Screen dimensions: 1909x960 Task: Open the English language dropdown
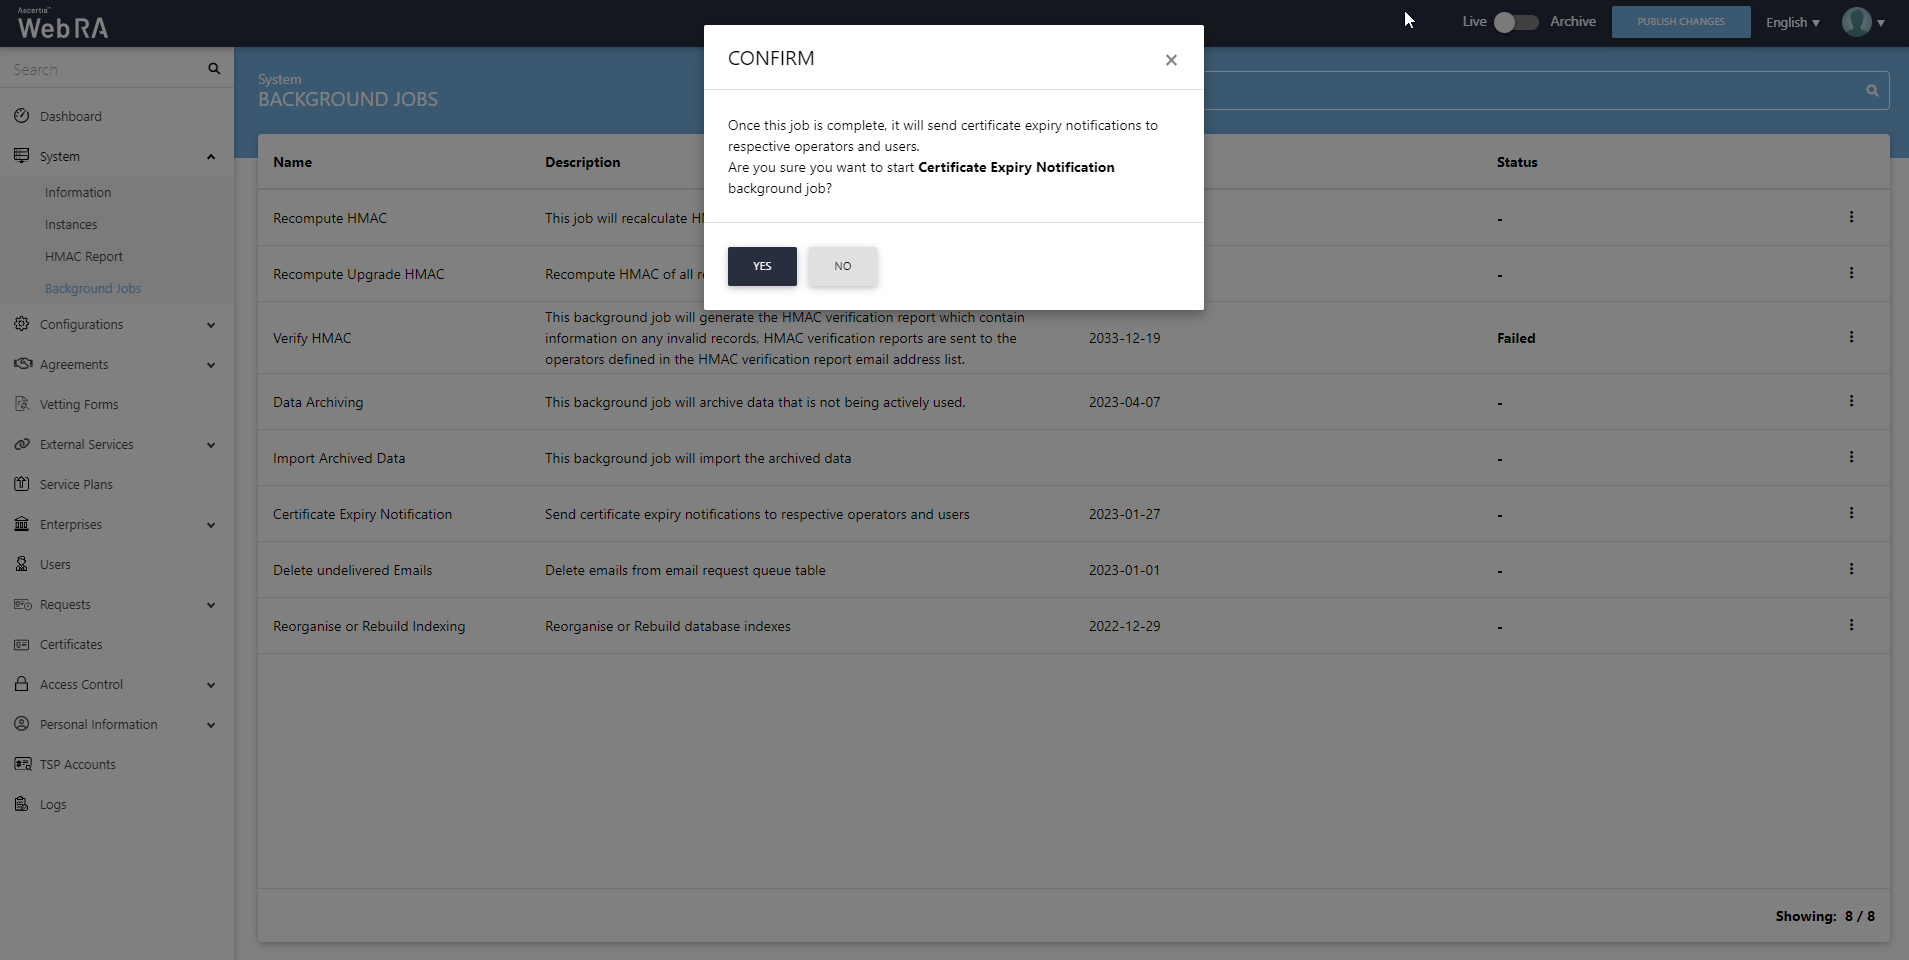tap(1791, 22)
